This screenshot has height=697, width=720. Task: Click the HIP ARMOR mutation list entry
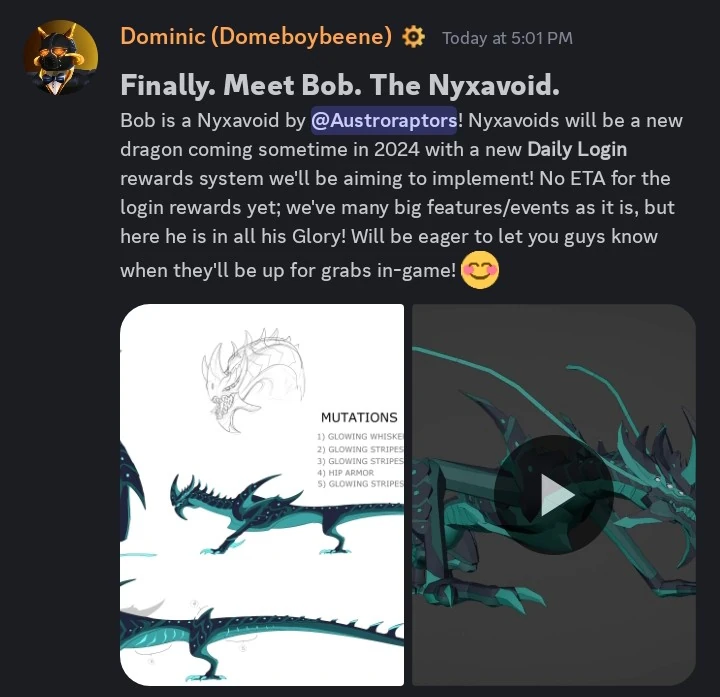345,472
